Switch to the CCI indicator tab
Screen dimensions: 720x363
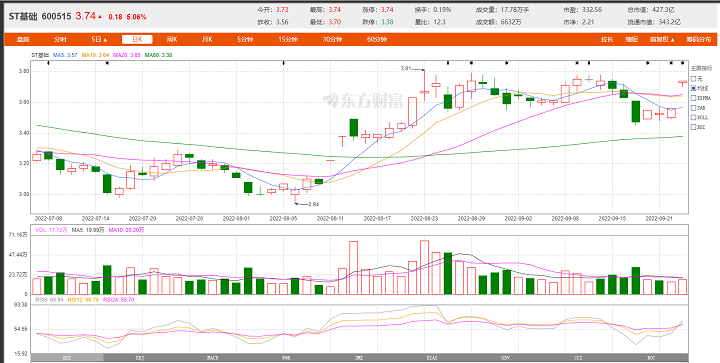578,357
